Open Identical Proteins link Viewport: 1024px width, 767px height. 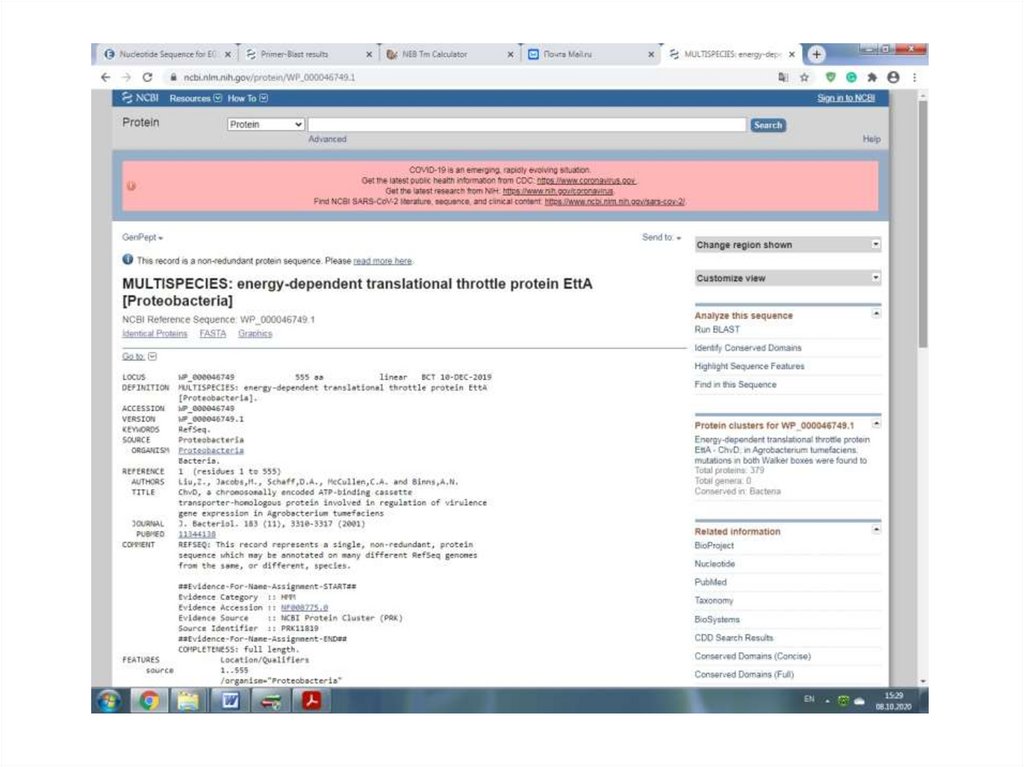(x=155, y=333)
